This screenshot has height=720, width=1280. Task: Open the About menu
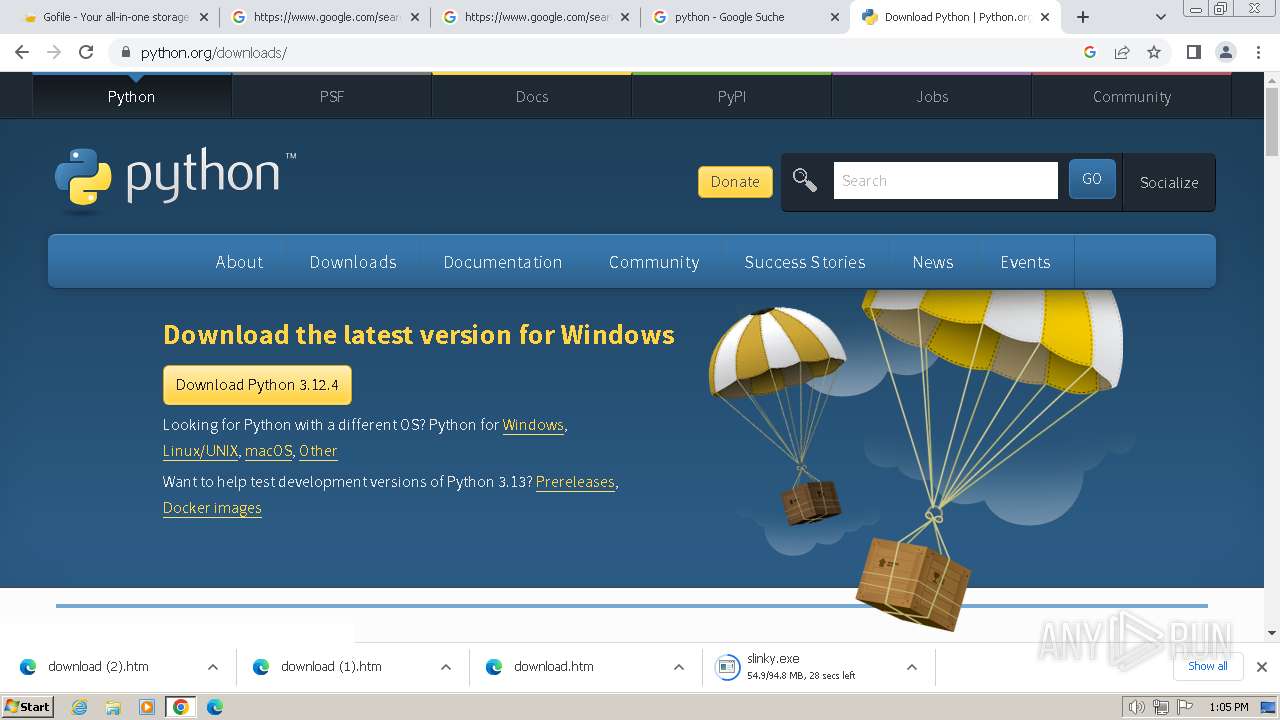click(x=239, y=262)
